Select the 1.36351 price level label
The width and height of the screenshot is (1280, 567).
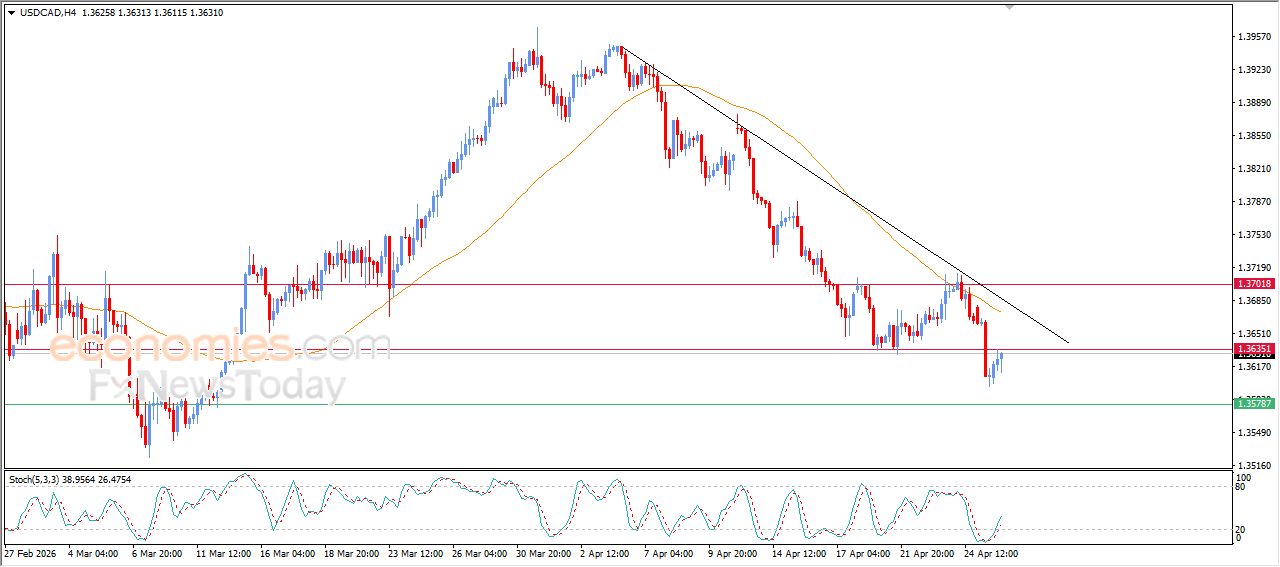[1253, 349]
